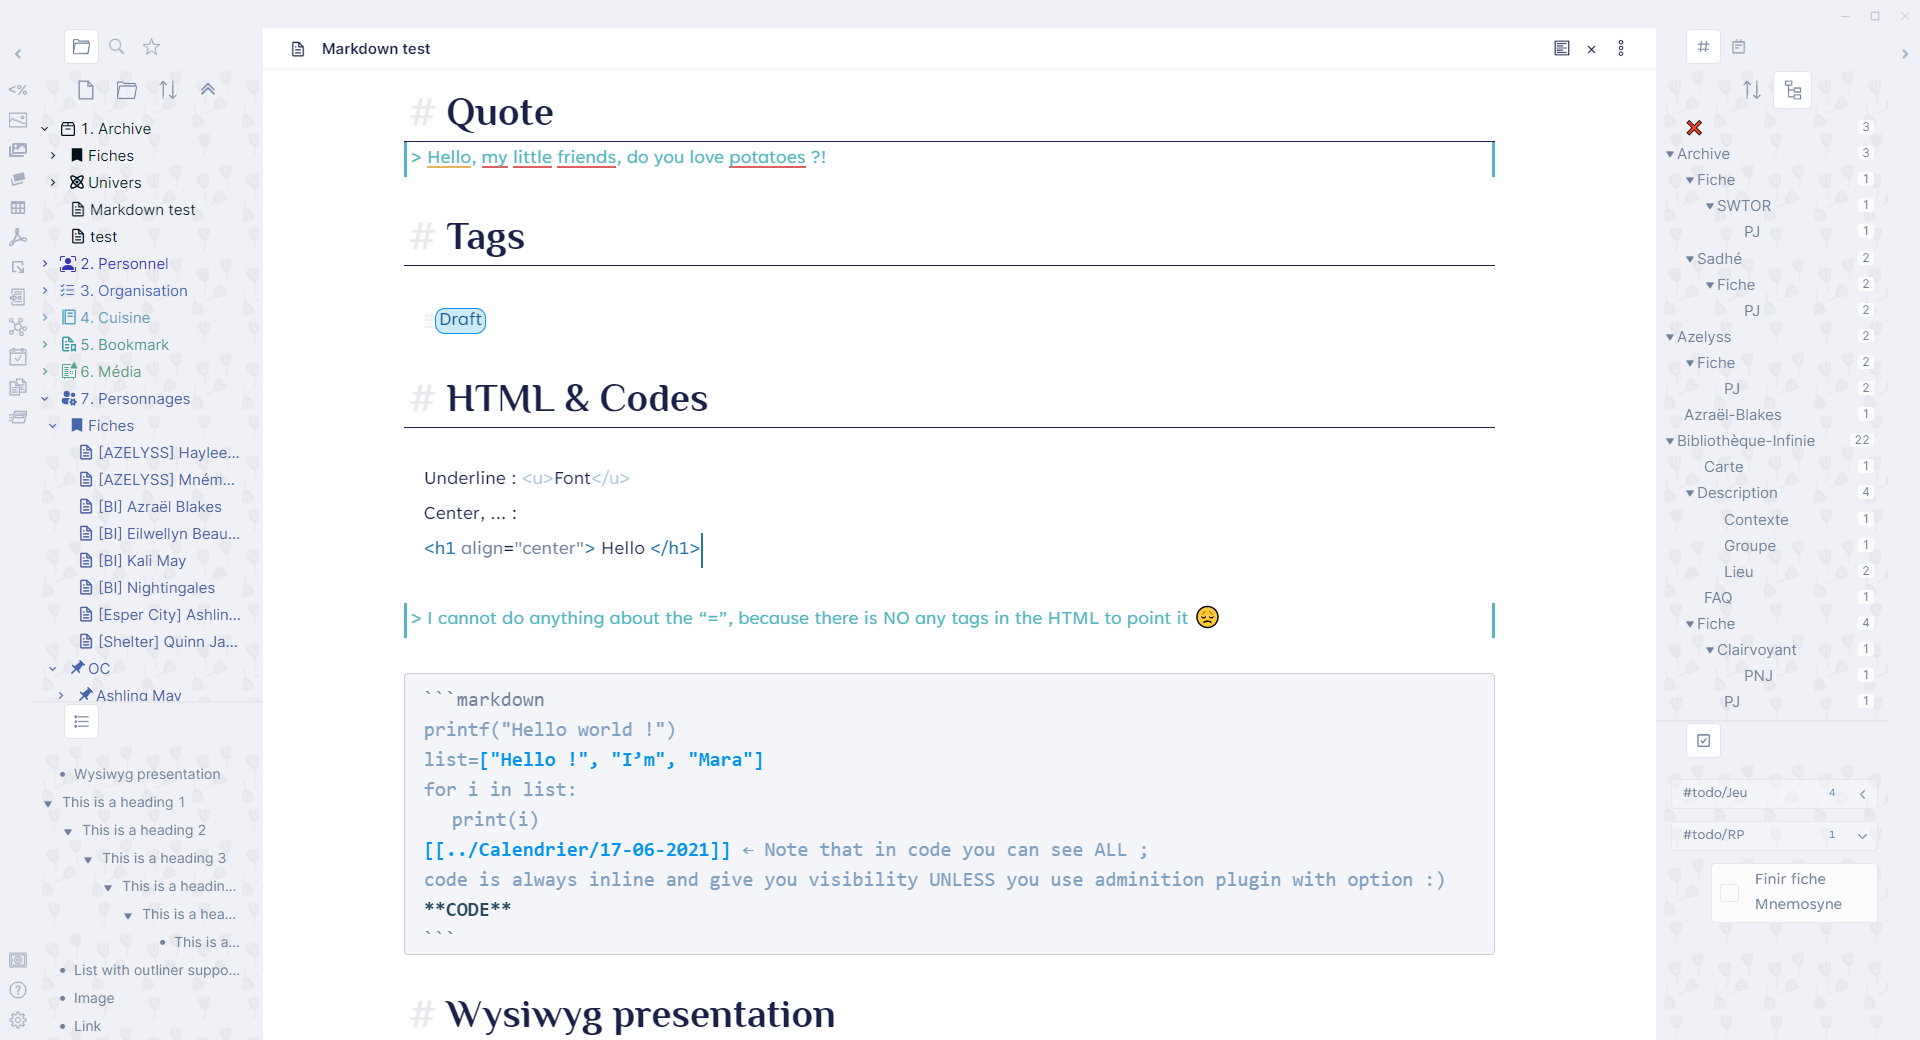Toggle reading view for Markdown test
The image size is (1920, 1040).
[1562, 48]
